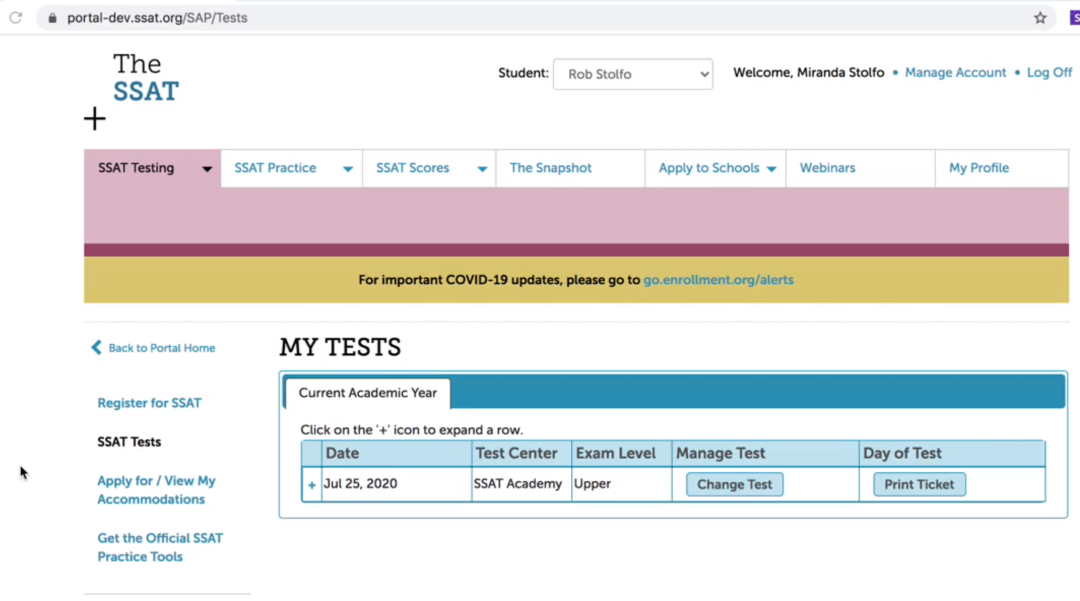Viewport: 1080px width, 601px height.
Task: Expand the SSAT Testing menu arrow
Action: point(207,169)
